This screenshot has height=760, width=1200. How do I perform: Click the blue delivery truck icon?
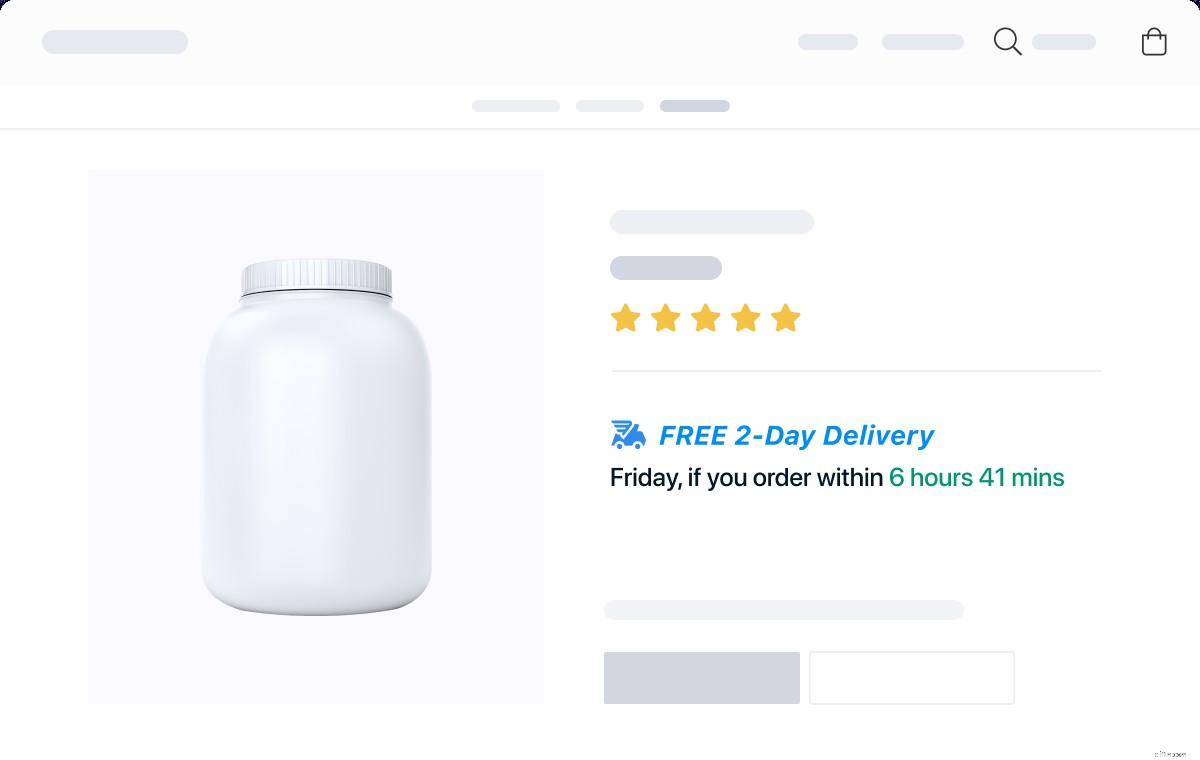coord(627,434)
